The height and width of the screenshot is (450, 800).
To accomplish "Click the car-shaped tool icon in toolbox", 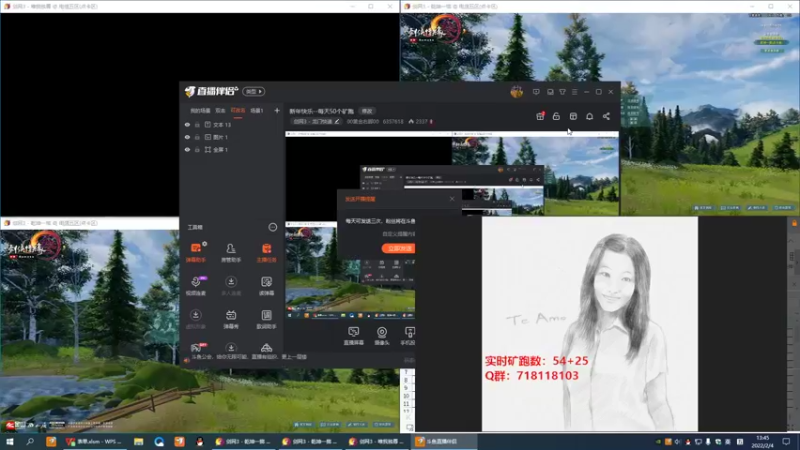I will point(266,348).
